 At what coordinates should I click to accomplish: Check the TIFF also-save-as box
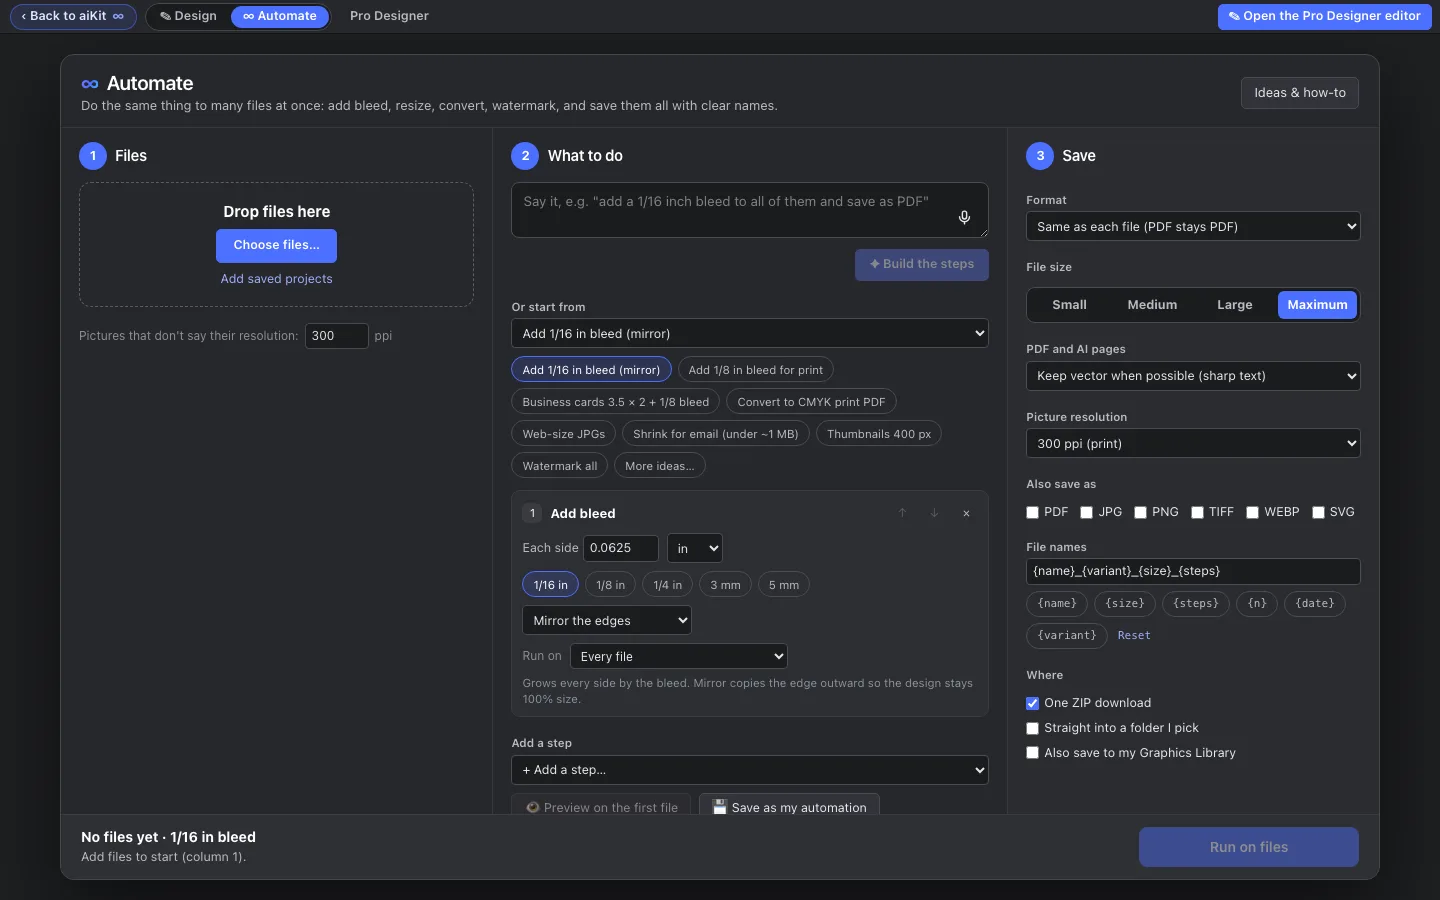[x=1198, y=512]
